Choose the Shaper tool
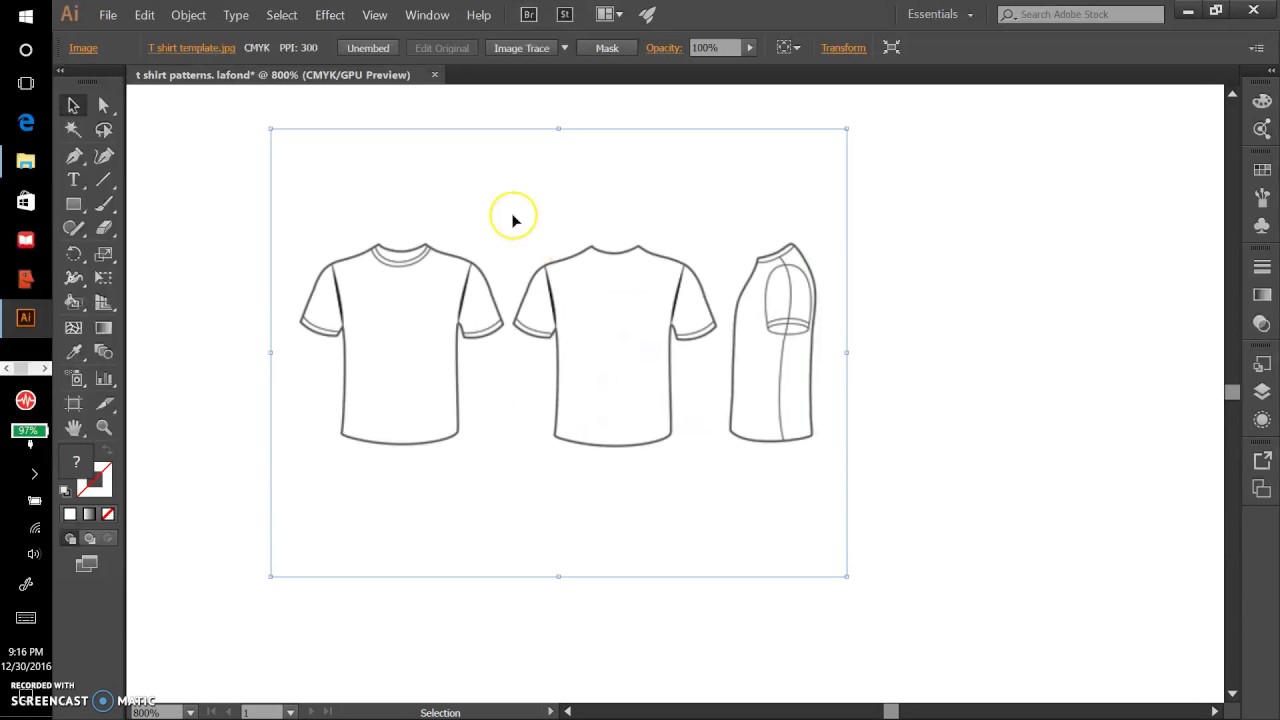Screen dimensions: 1280x720 pyautogui.click(x=73, y=229)
